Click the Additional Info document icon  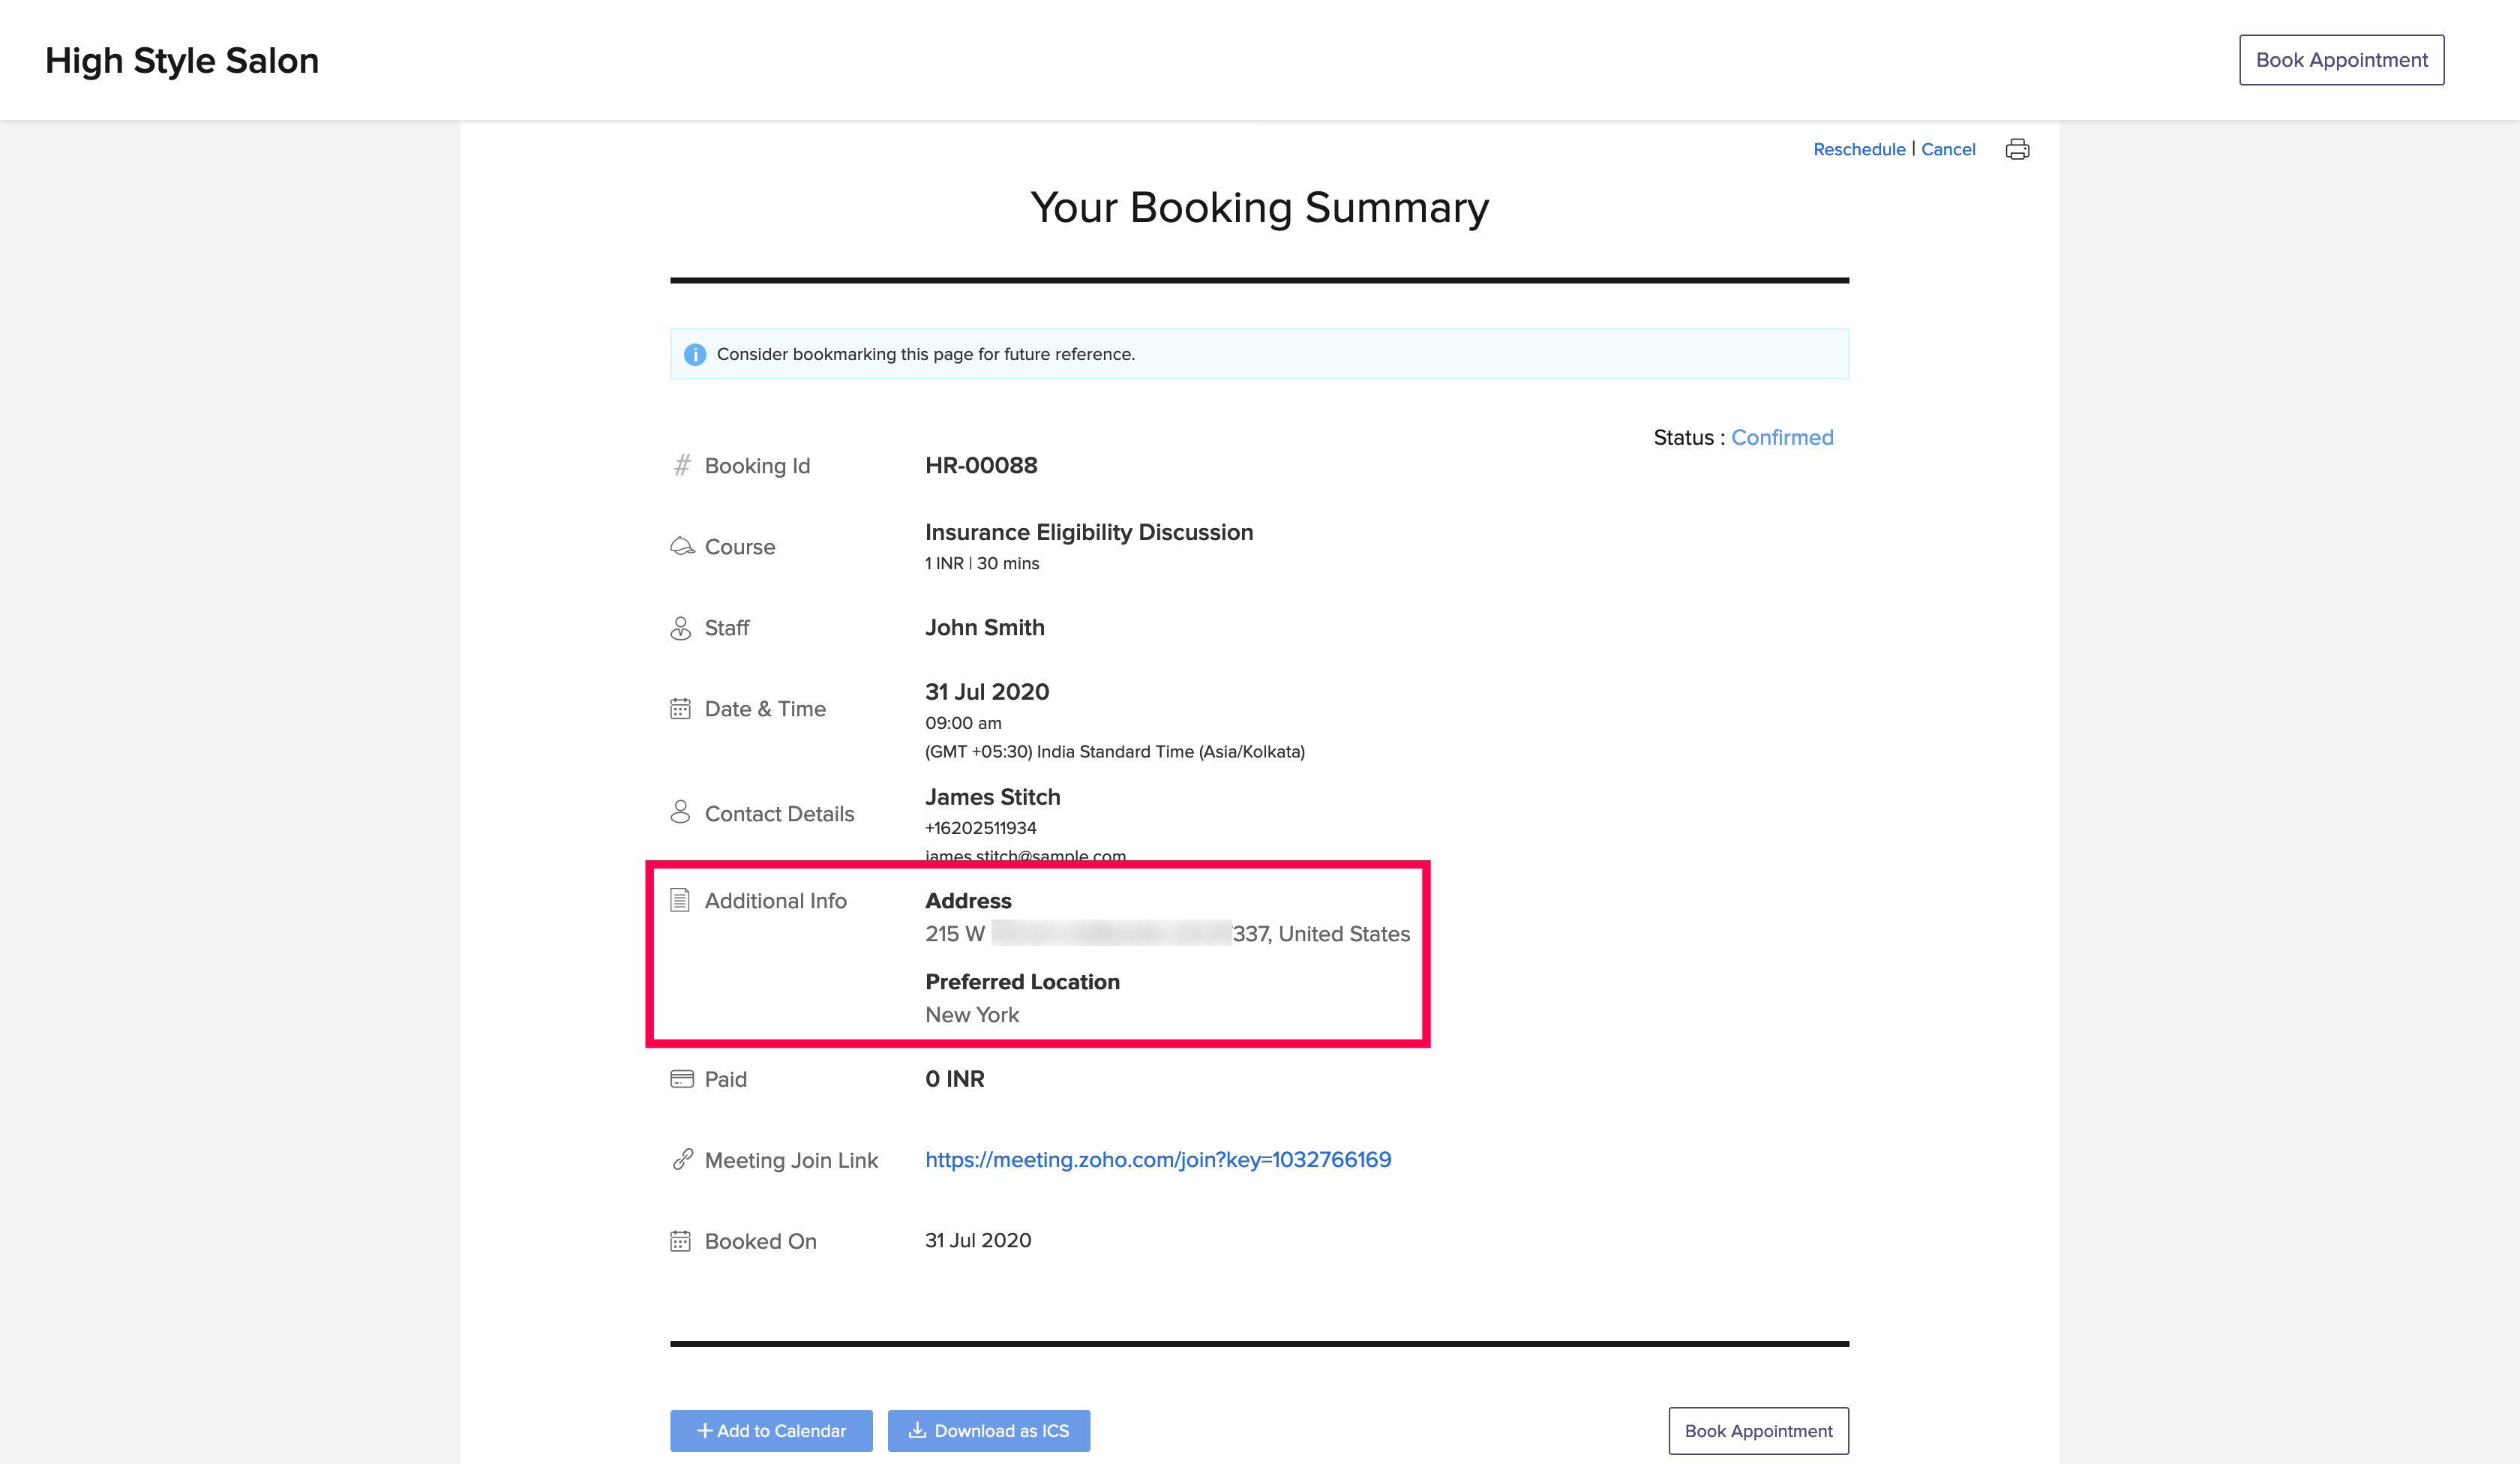(680, 900)
